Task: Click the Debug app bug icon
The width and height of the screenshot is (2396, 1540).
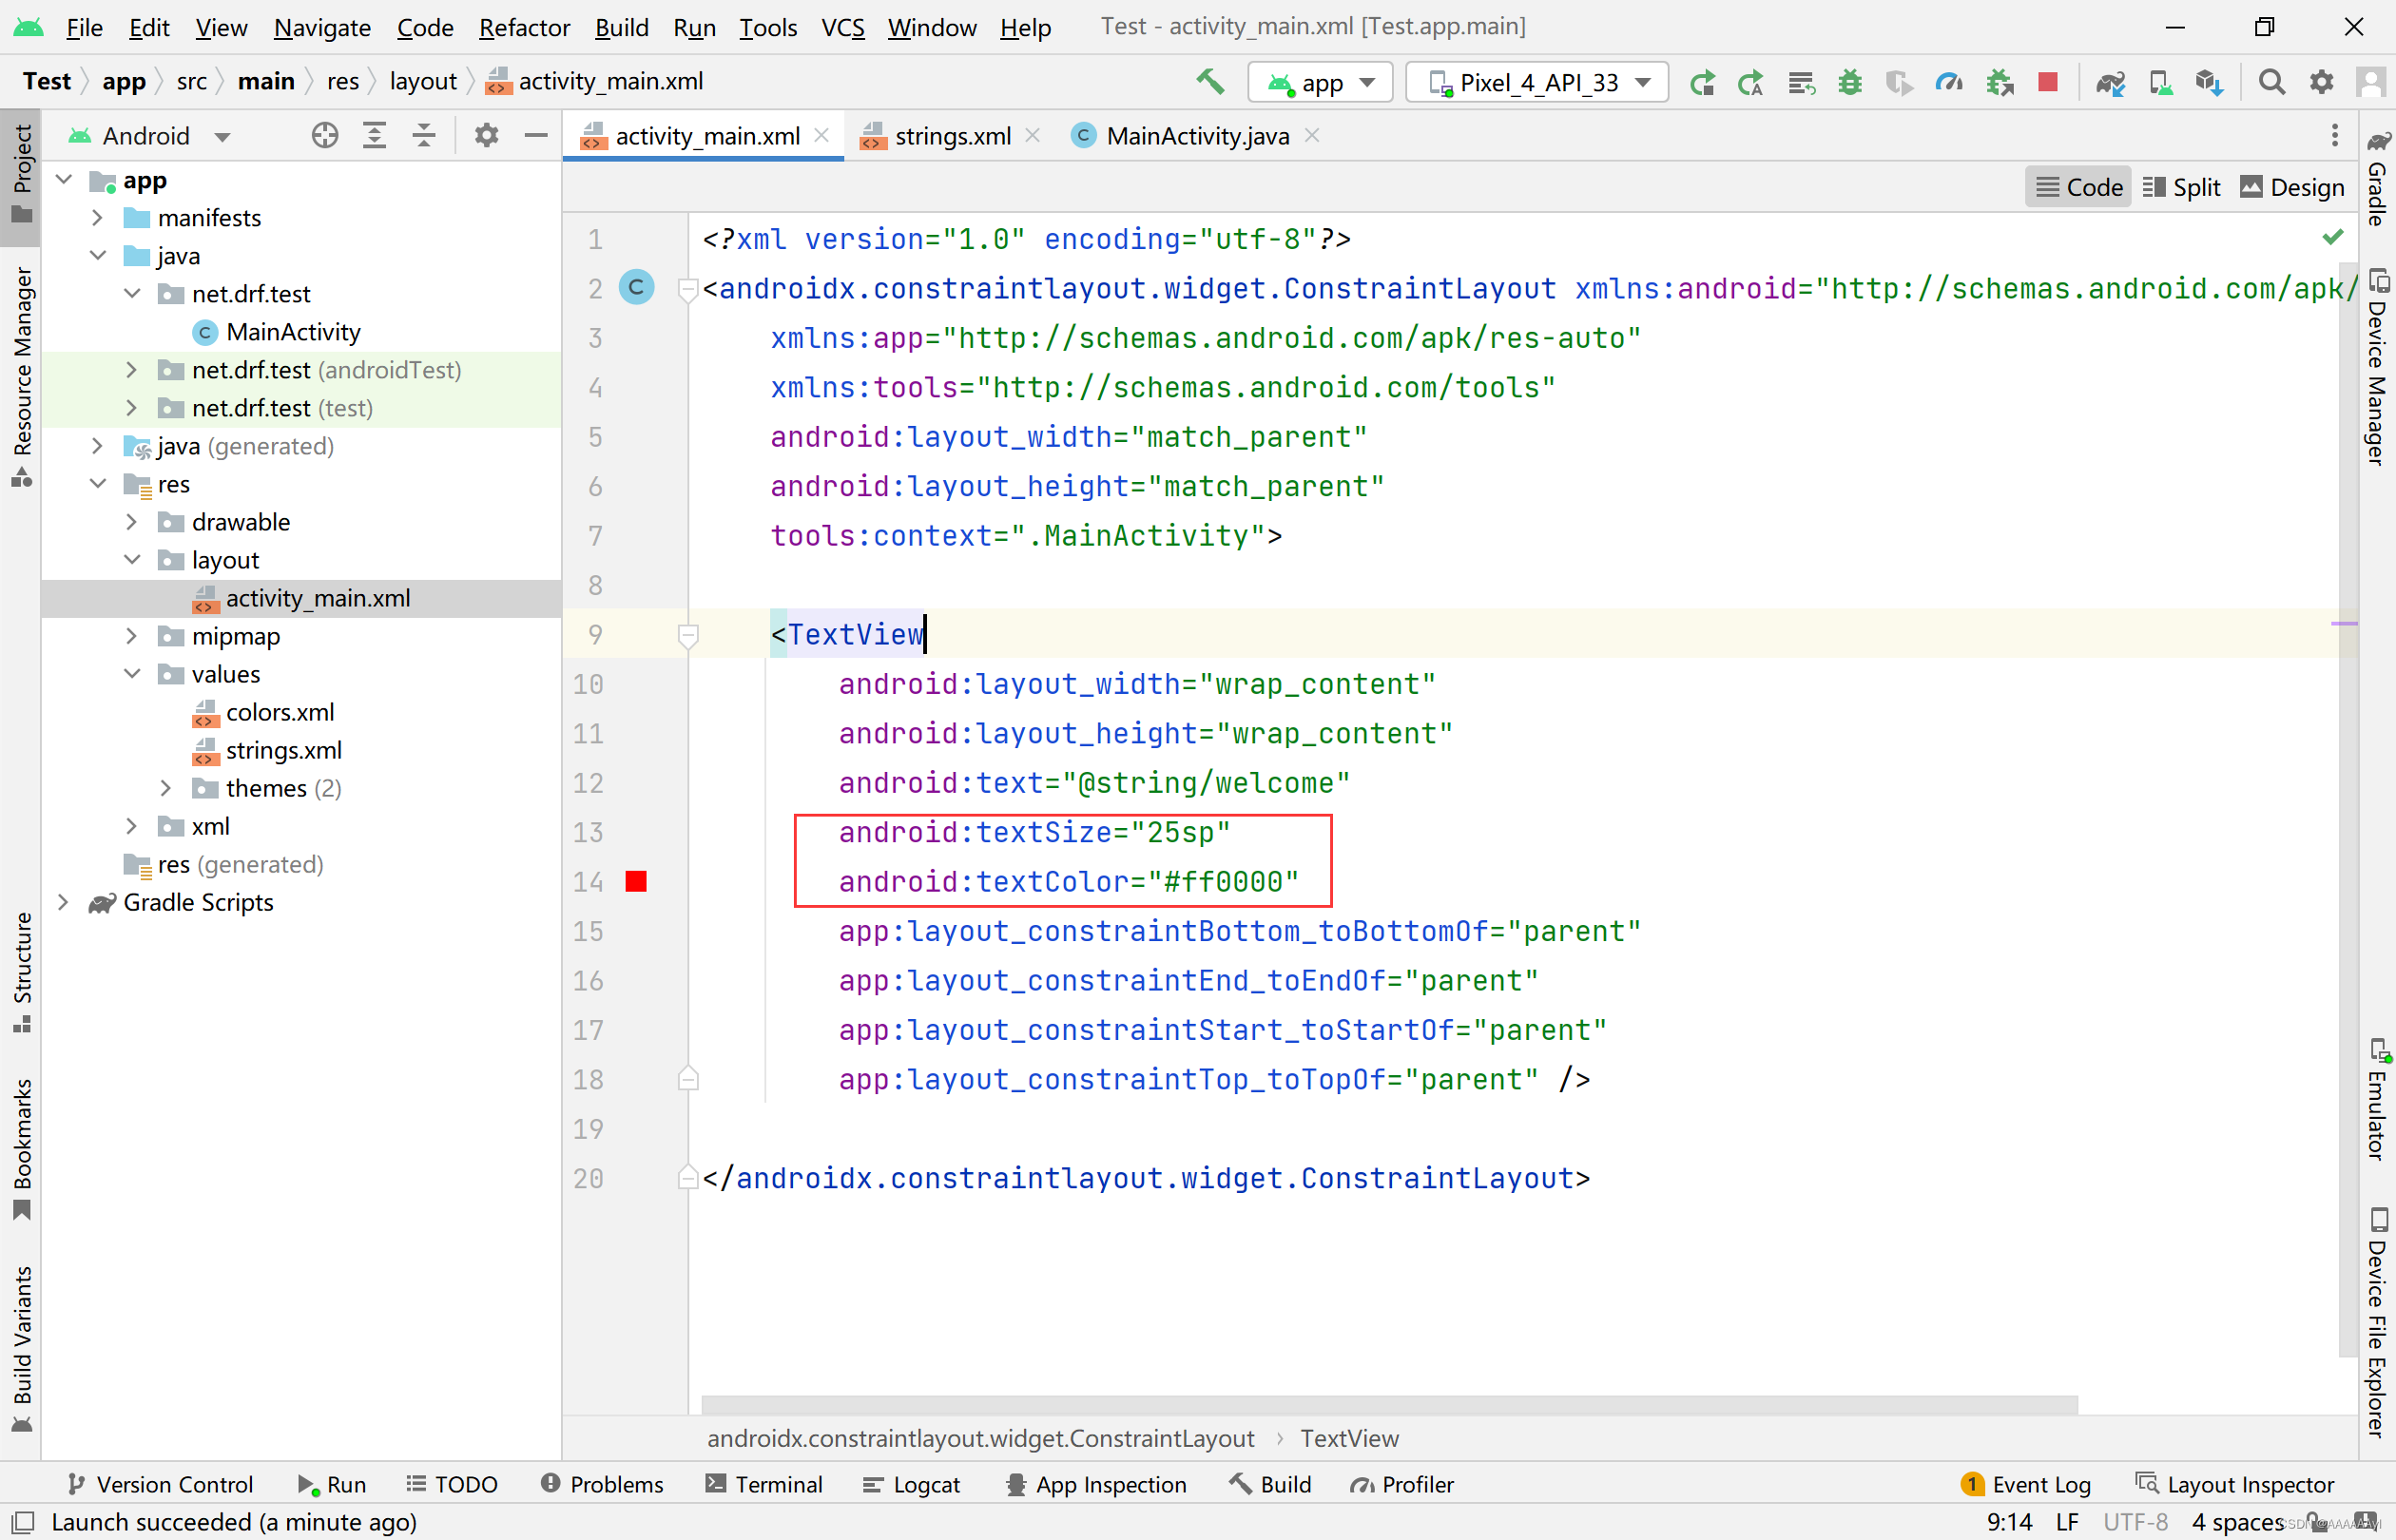Action: 1850,82
